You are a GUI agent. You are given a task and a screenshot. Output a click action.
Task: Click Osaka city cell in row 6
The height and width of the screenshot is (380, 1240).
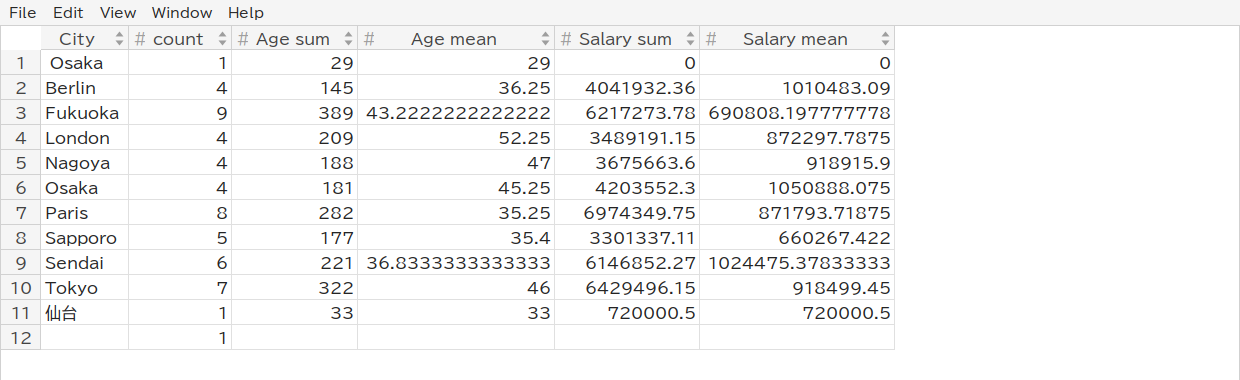click(85, 188)
